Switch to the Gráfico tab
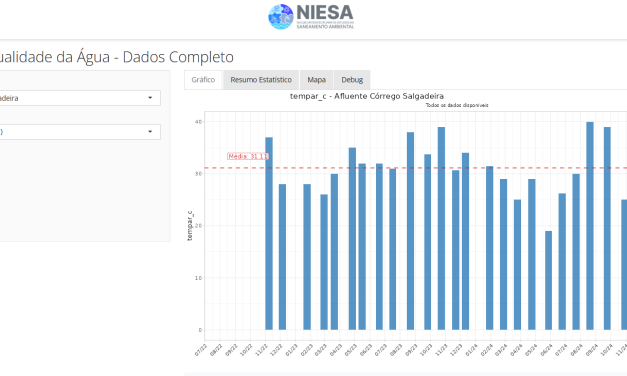Viewport: 627px width, 376px height. (203, 80)
